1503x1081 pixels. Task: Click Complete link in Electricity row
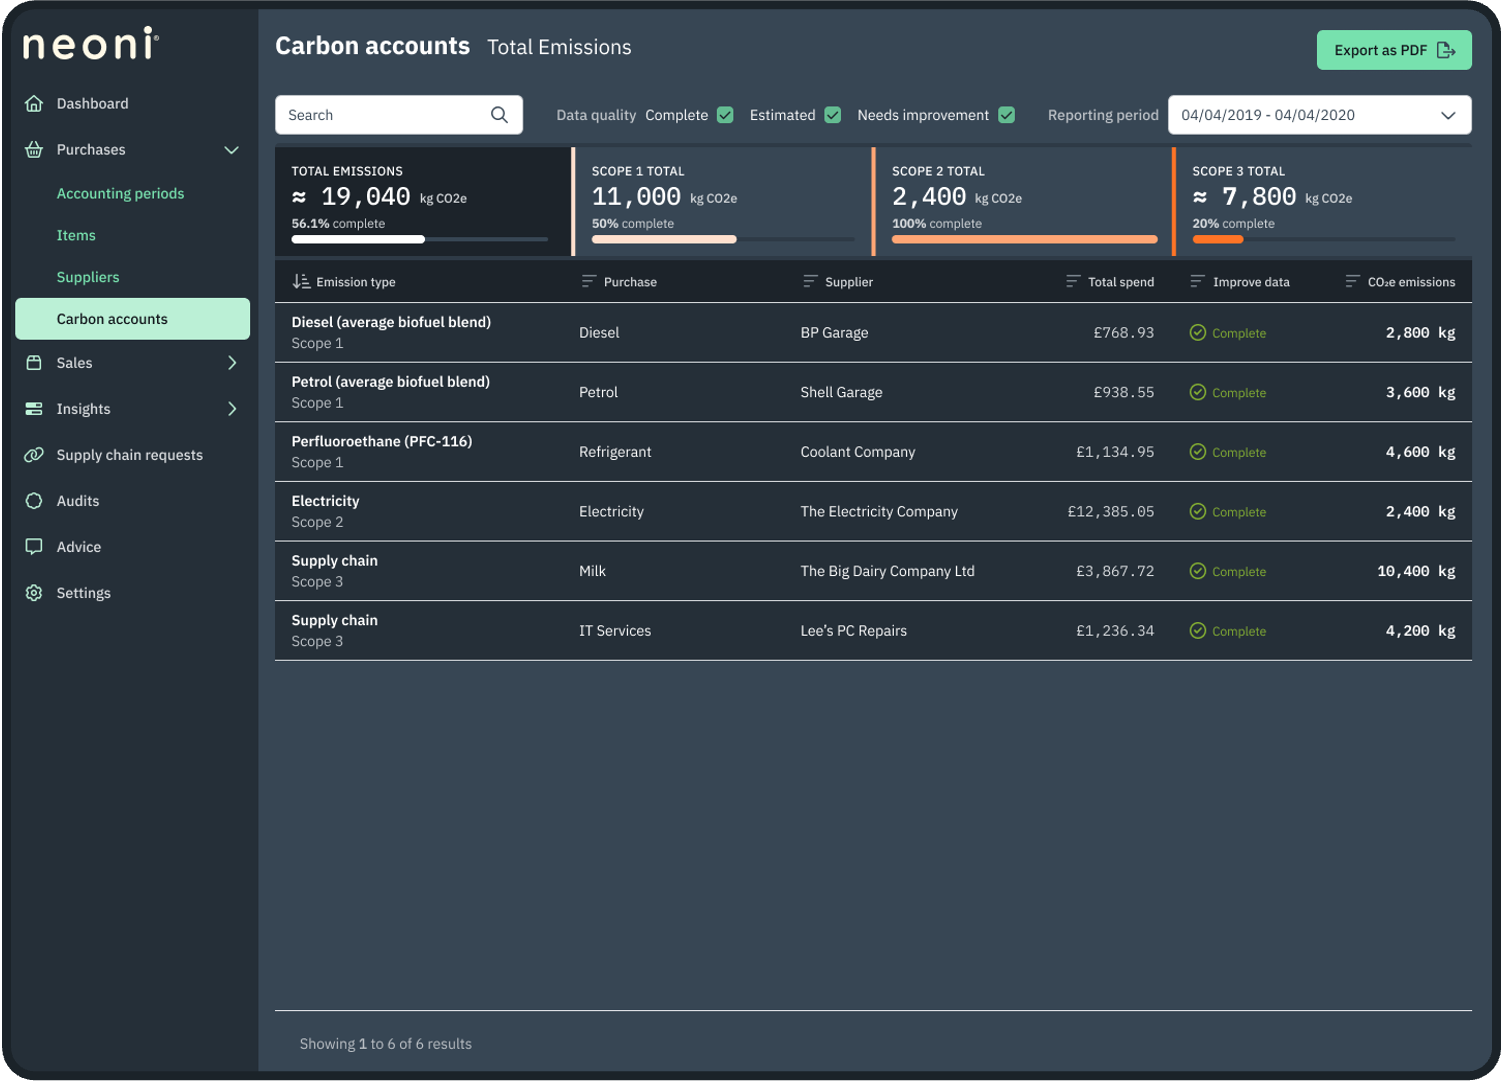click(x=1239, y=512)
